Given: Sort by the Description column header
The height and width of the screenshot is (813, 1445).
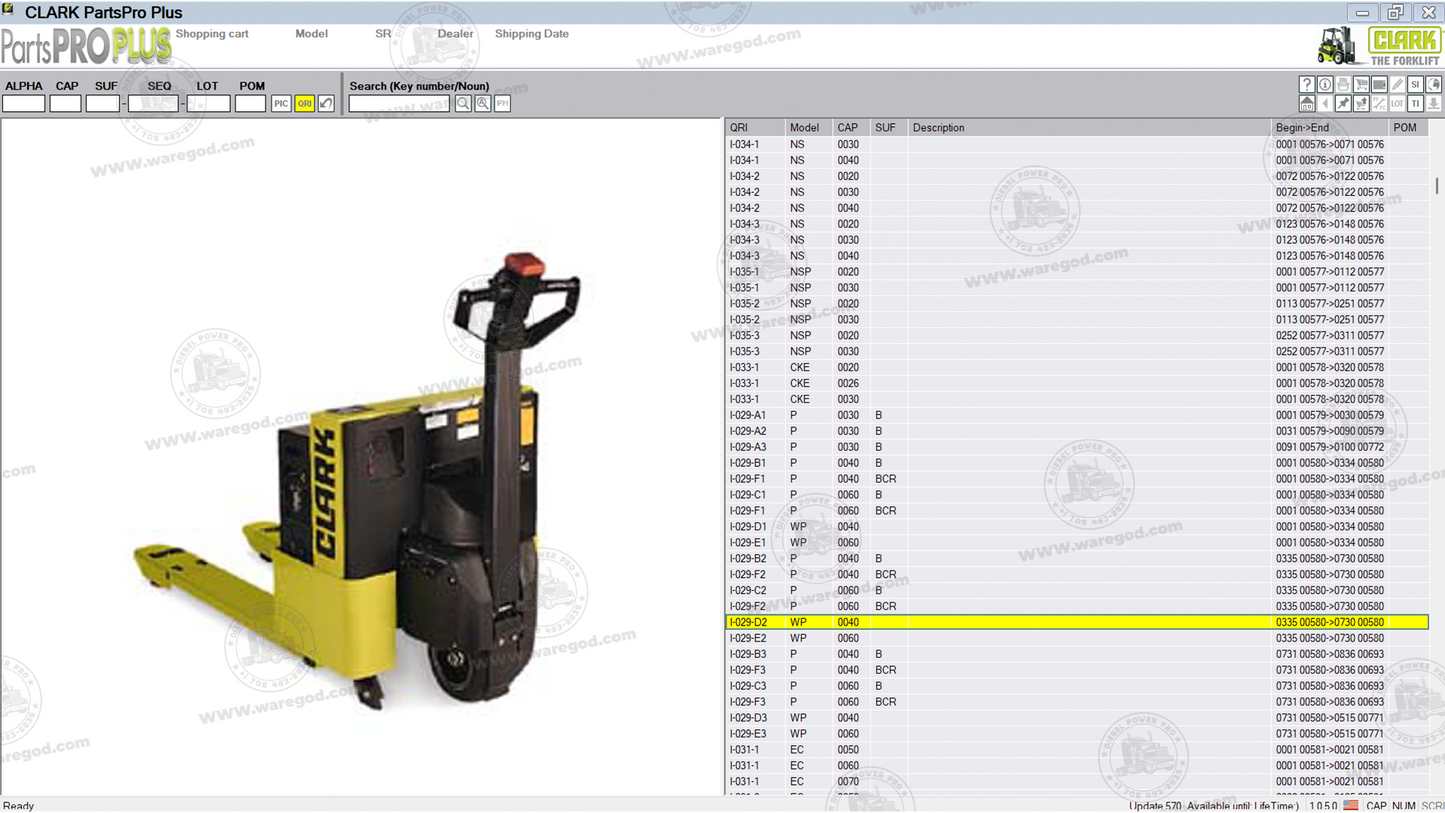Looking at the screenshot, I should point(1089,128).
